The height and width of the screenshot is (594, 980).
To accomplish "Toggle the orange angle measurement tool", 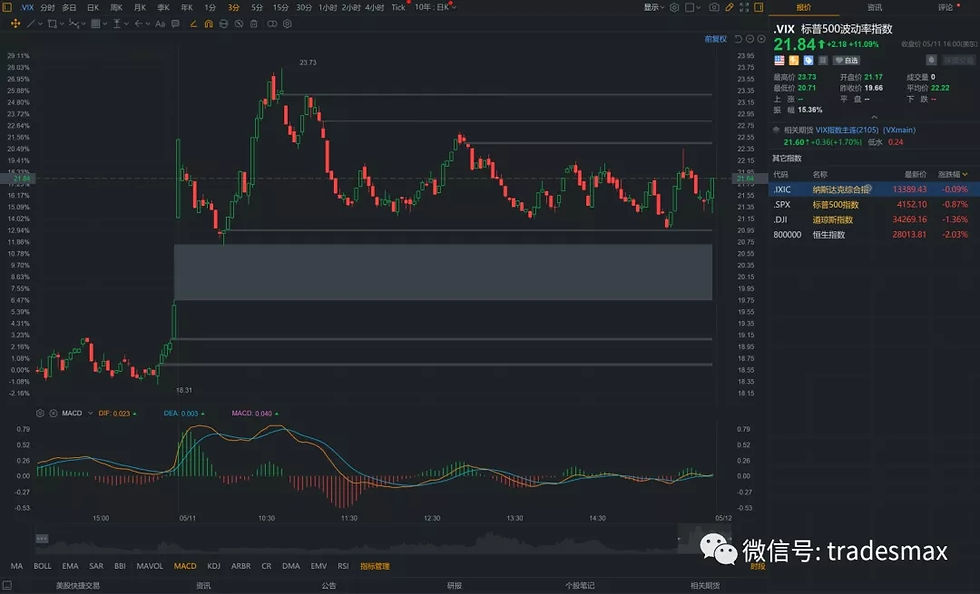I will [x=193, y=24].
